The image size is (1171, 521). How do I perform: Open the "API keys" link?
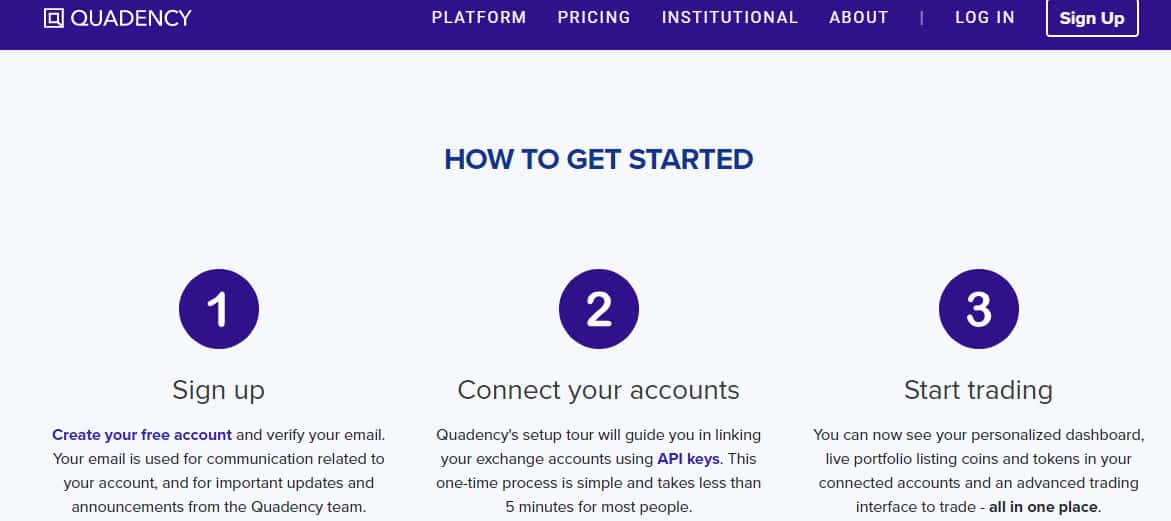pyautogui.click(x=688, y=459)
